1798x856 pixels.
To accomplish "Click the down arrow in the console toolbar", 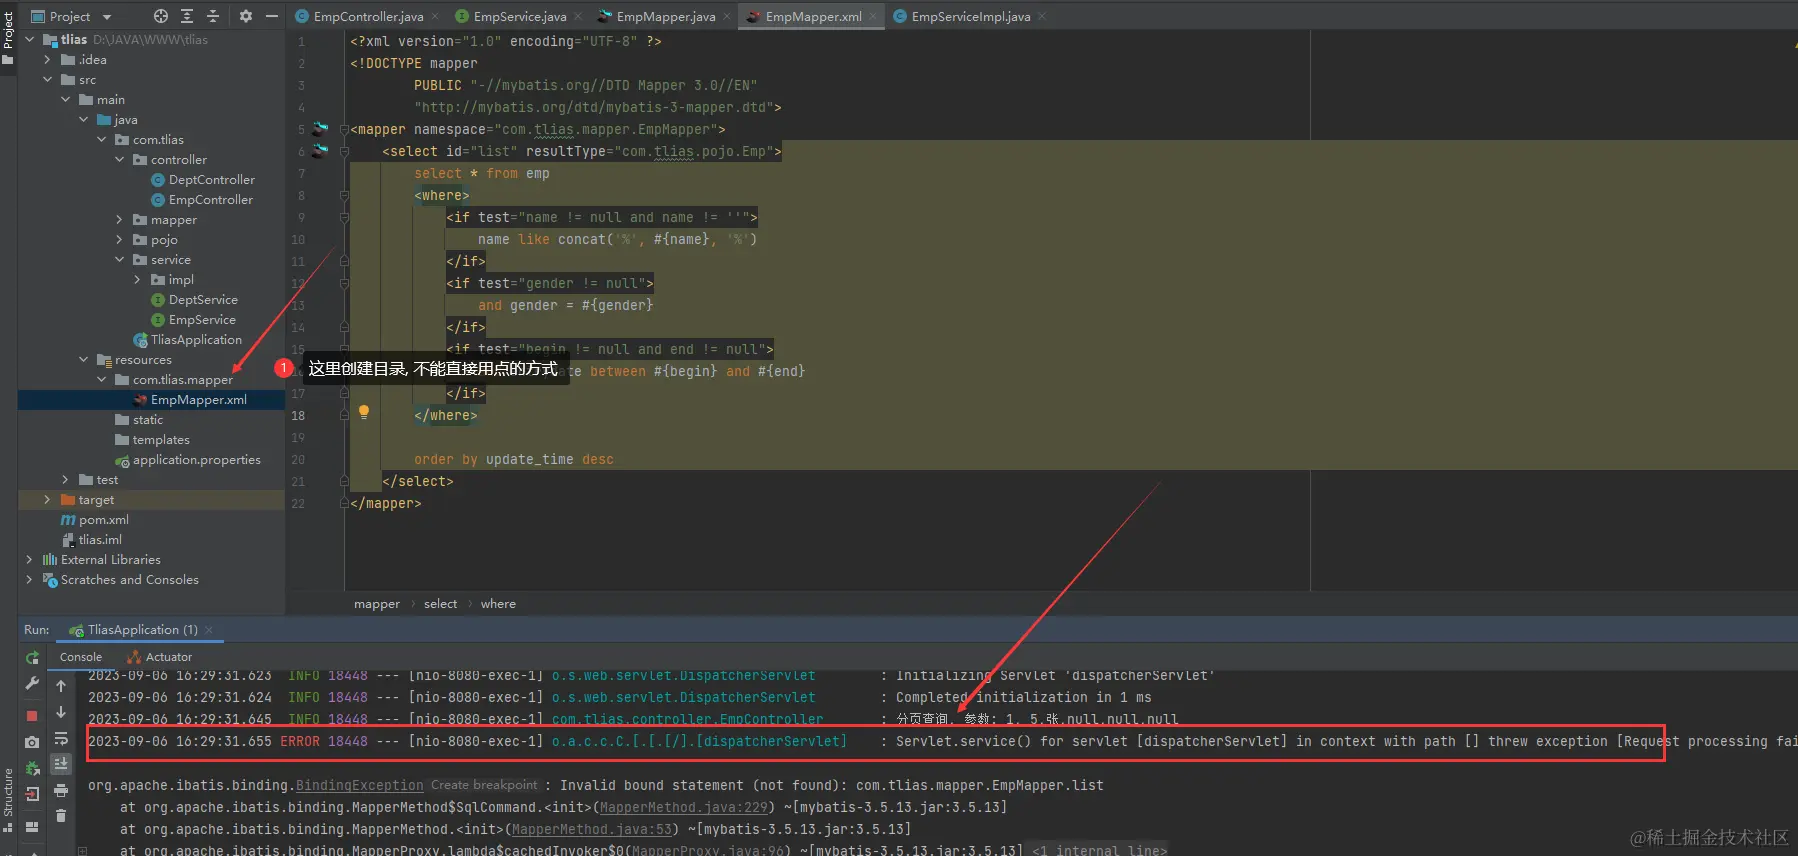I will coord(61,712).
